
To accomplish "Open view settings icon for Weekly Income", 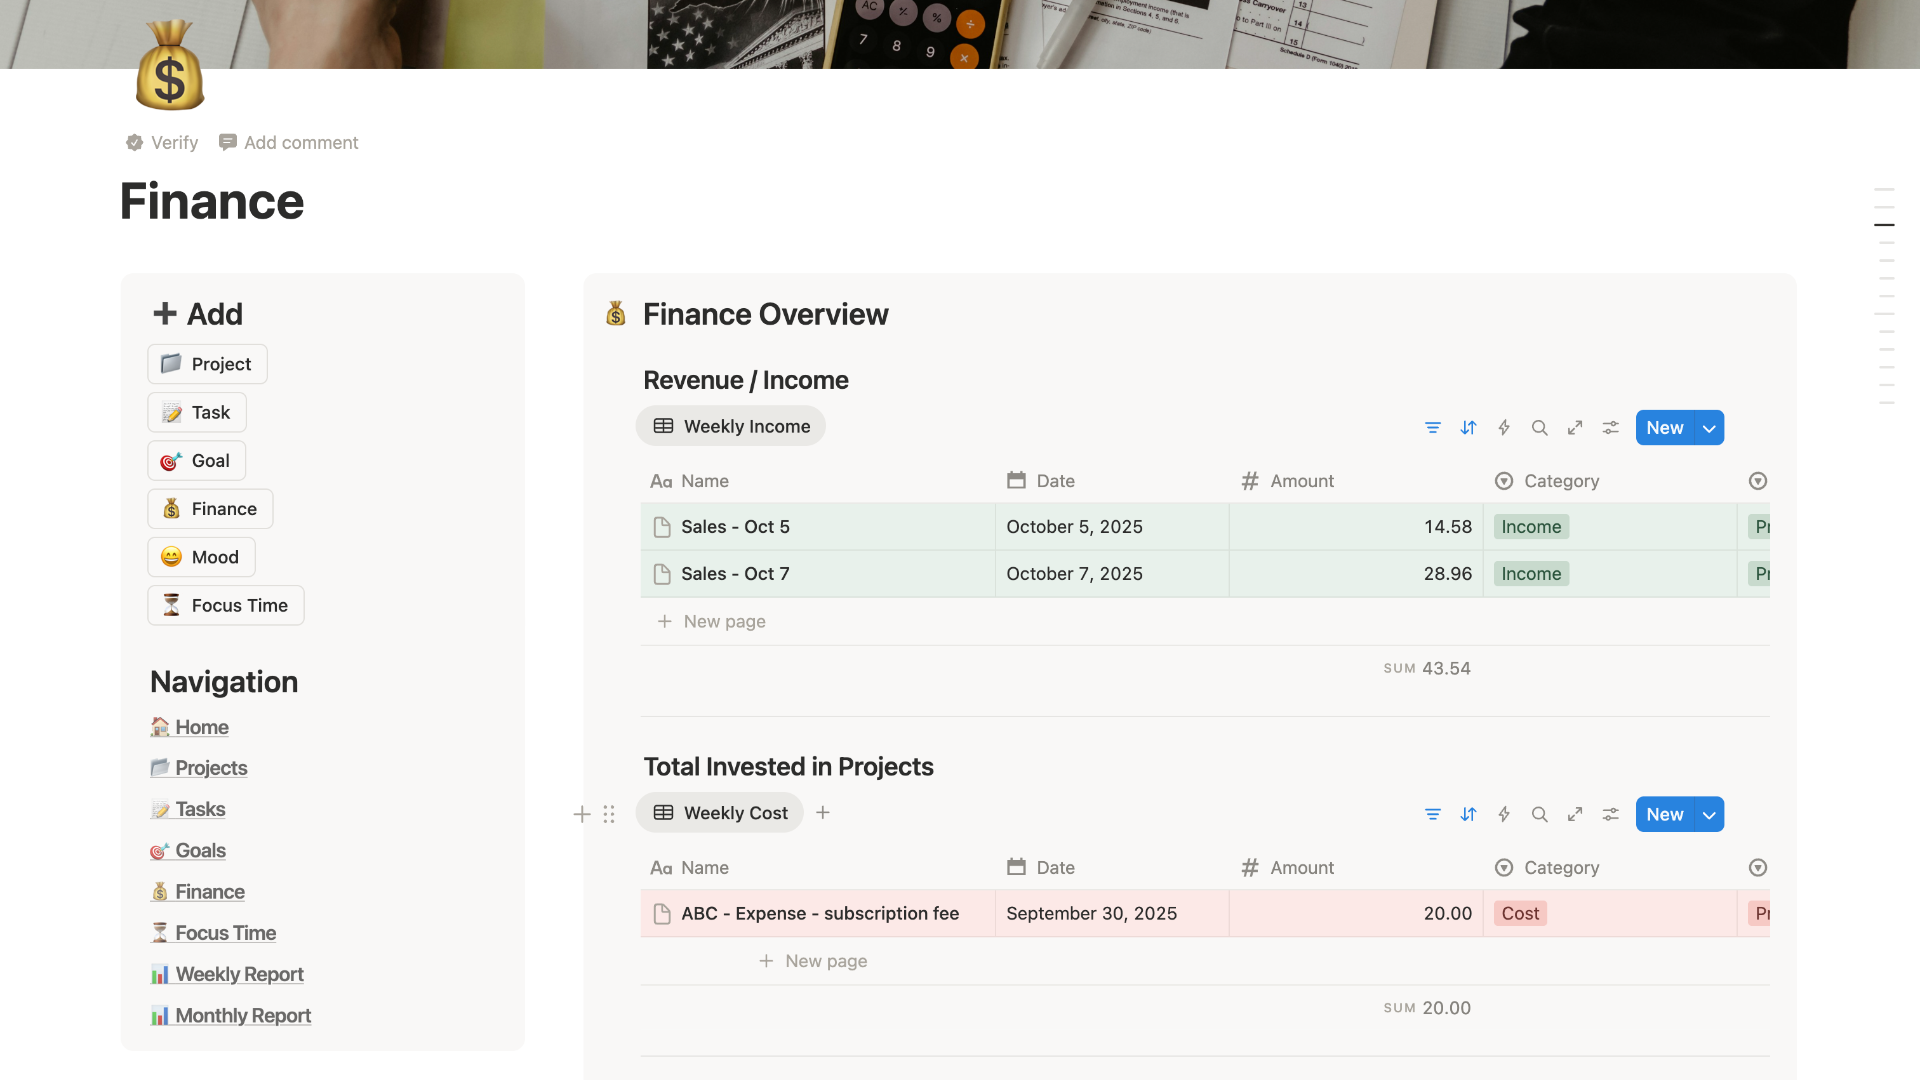I will [1610, 428].
